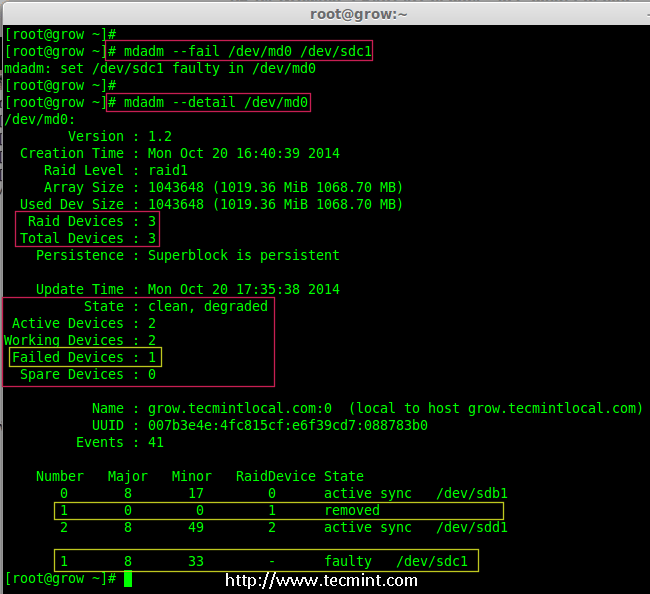Click the 'Failed Devices : 1' line
Viewport: 650px width, 594px height.
pyautogui.click(x=86, y=357)
